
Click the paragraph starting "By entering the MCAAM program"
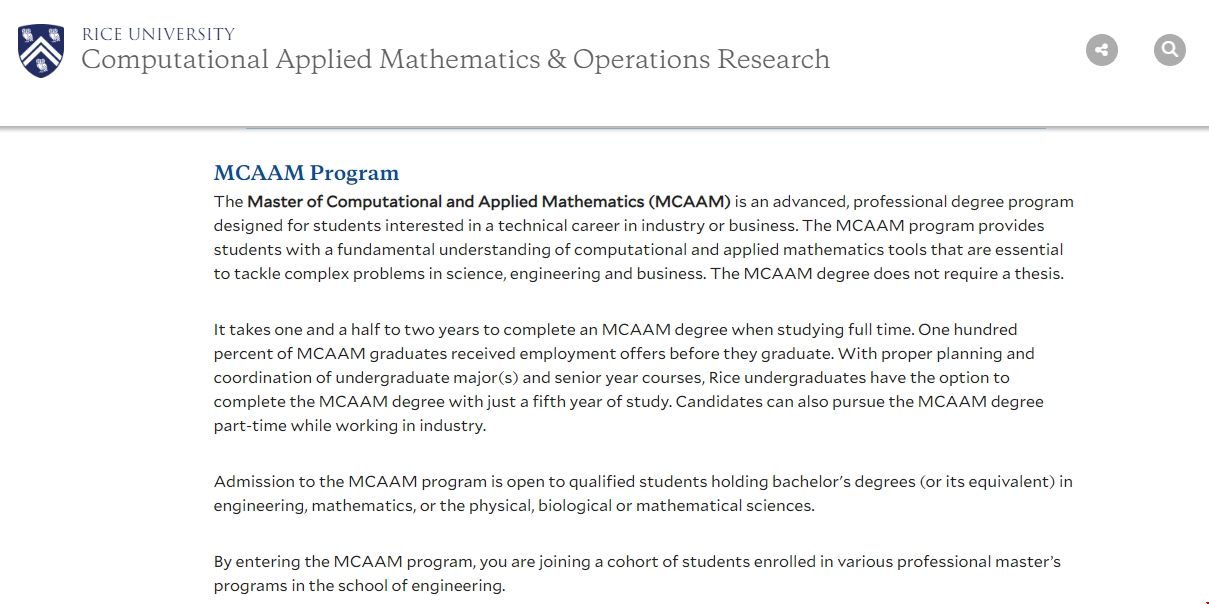pyautogui.click(x=637, y=573)
